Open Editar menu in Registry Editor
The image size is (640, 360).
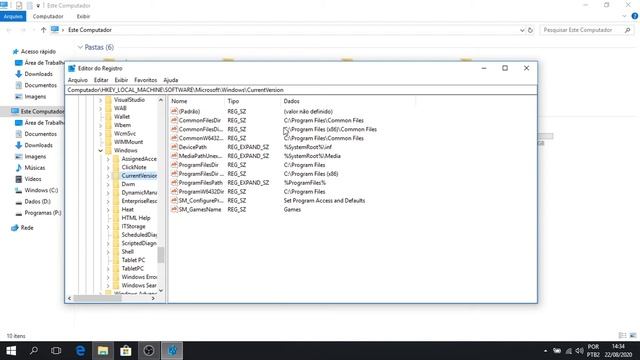click(101, 80)
